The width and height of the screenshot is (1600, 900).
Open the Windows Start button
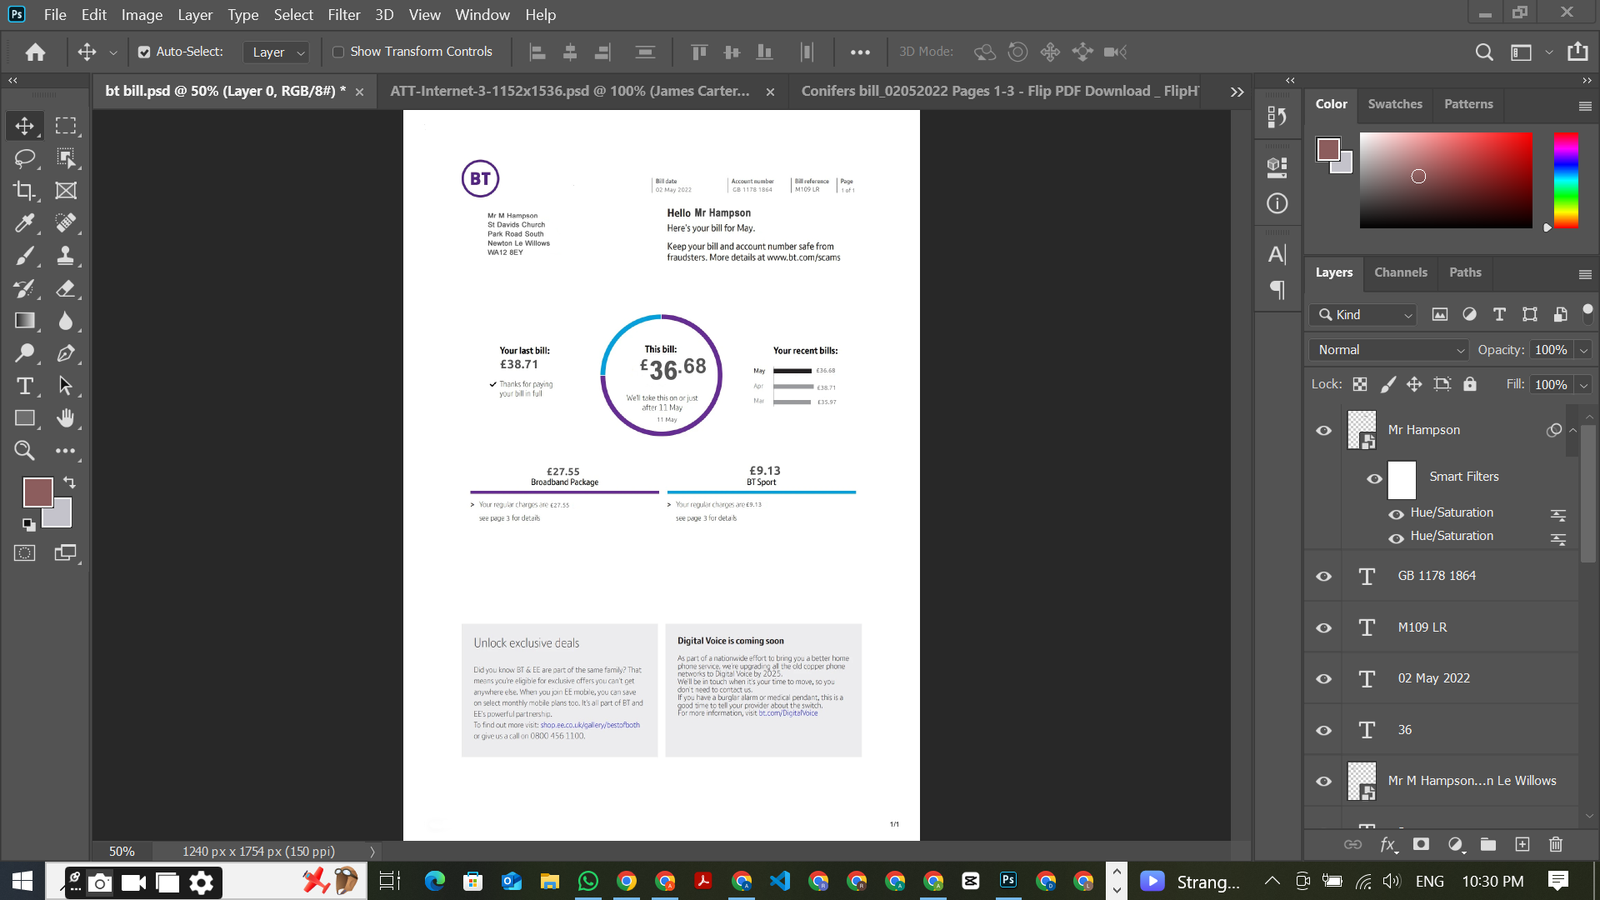22,881
